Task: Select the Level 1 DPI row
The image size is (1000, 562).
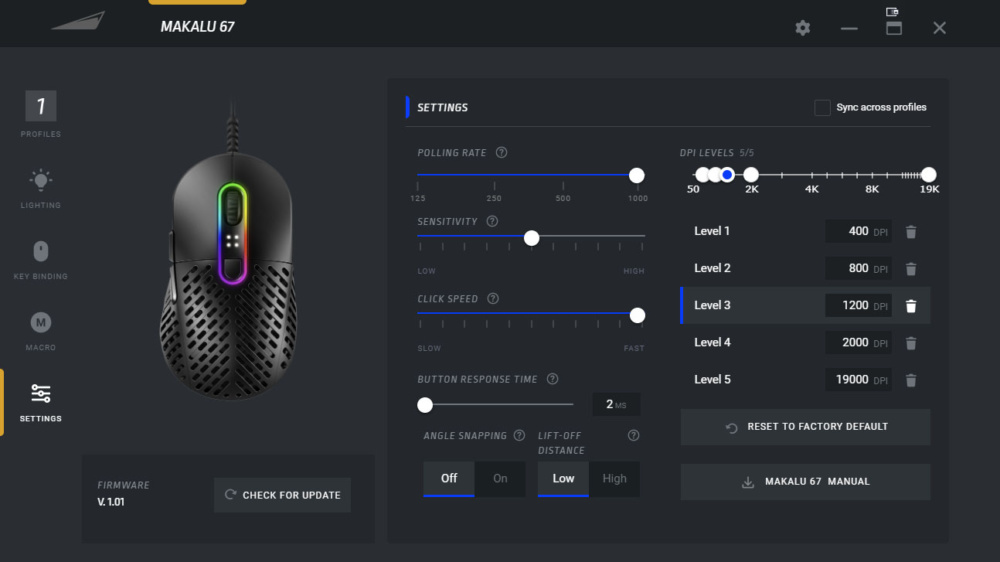Action: (x=805, y=231)
